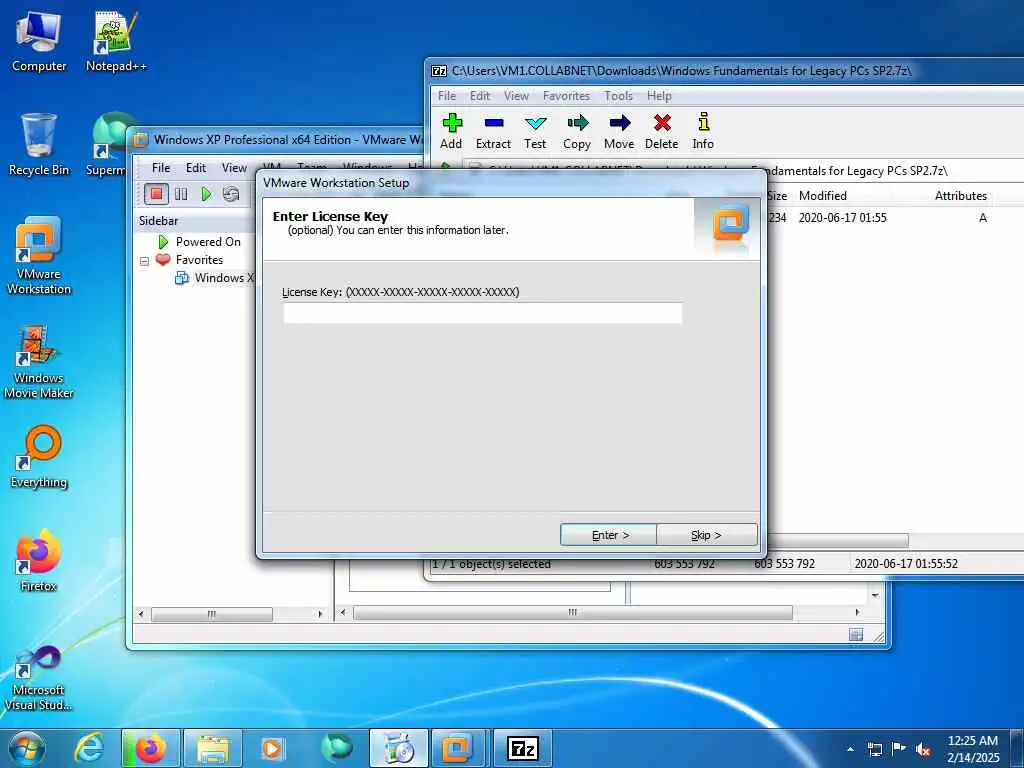
Task: Click the Extract icon in 7-Zip
Action: pyautogui.click(x=493, y=131)
